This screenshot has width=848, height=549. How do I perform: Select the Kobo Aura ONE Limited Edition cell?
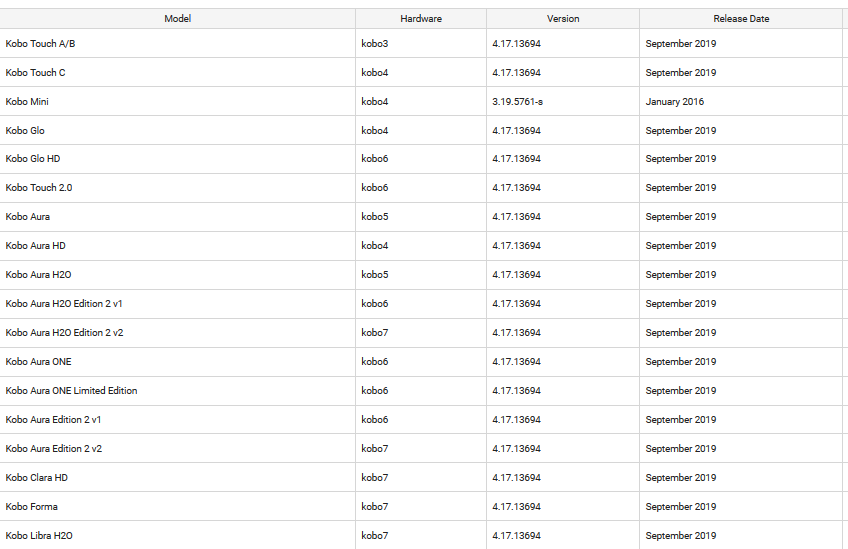[x=71, y=391]
